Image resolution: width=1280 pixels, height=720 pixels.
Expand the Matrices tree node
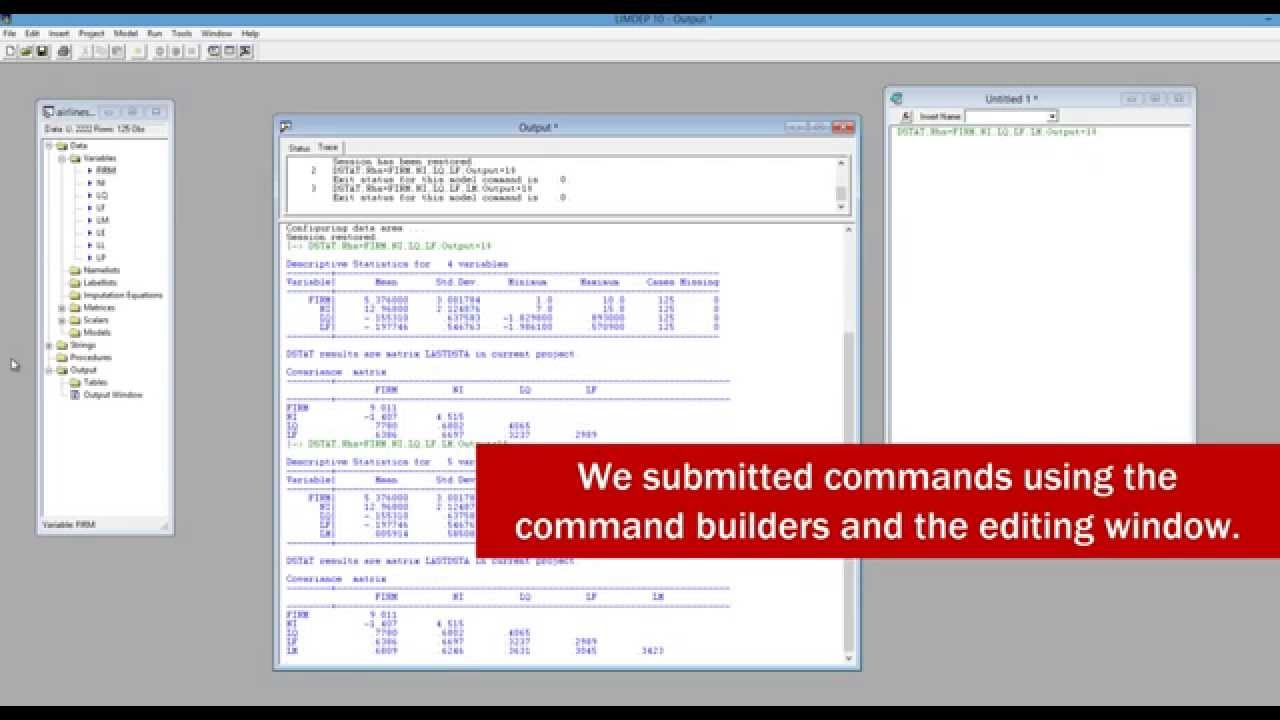tap(62, 308)
